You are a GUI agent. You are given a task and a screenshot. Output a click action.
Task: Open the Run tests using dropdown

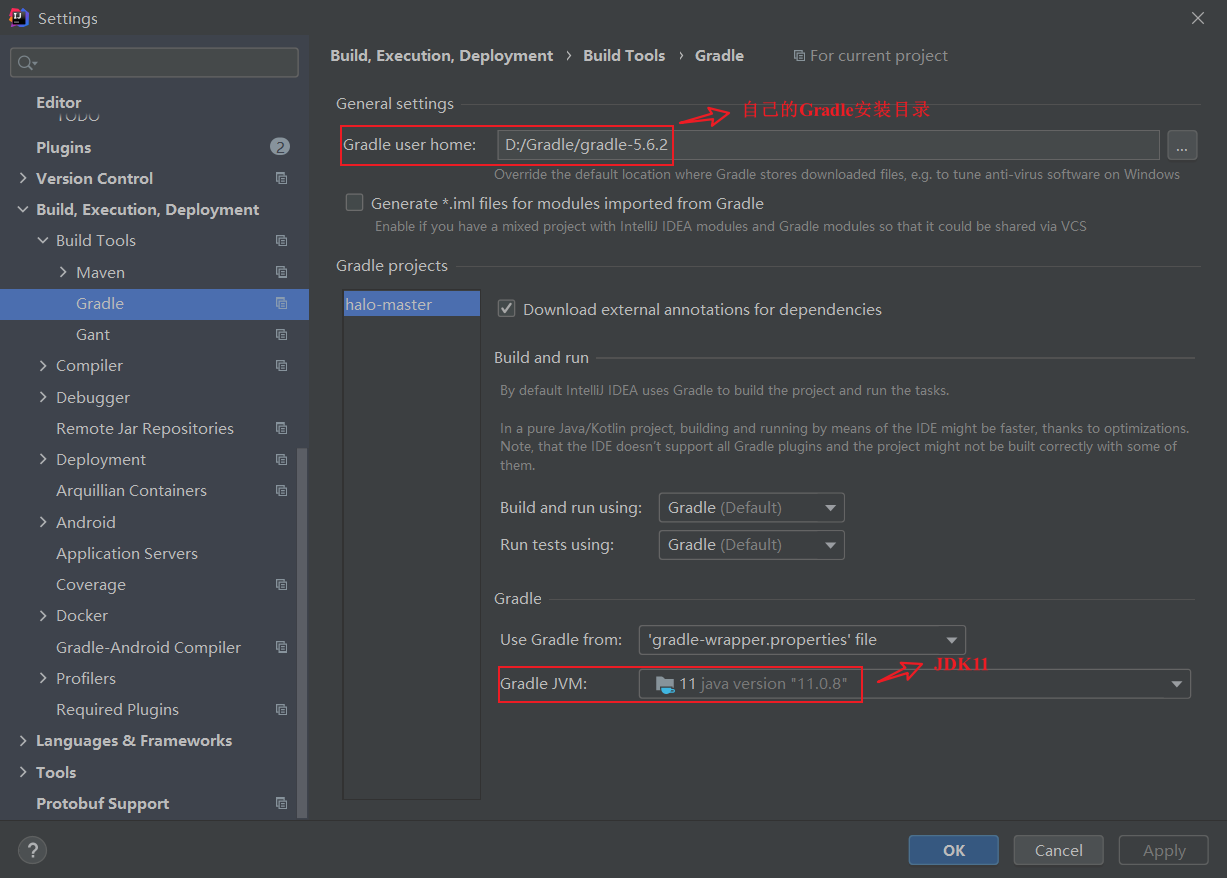click(751, 545)
